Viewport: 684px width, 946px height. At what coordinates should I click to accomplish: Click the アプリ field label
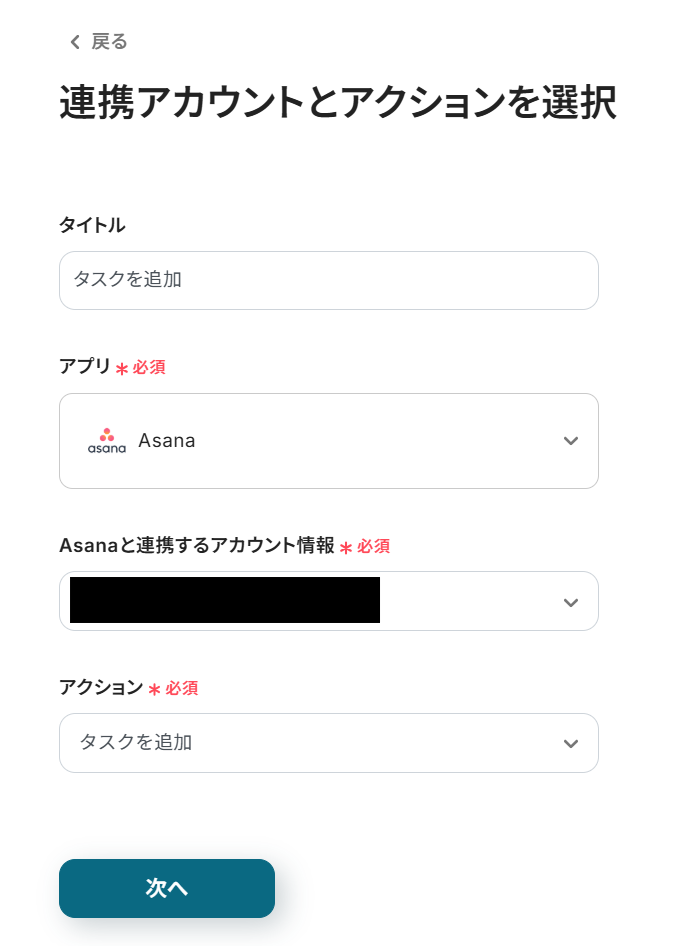coord(85,366)
